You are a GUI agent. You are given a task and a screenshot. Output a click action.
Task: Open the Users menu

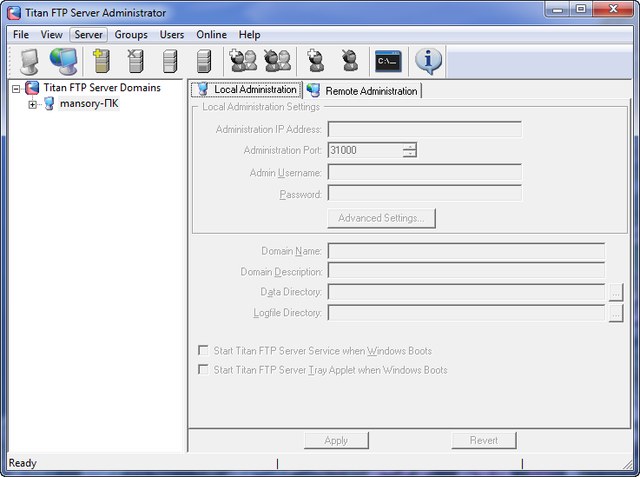tap(172, 35)
